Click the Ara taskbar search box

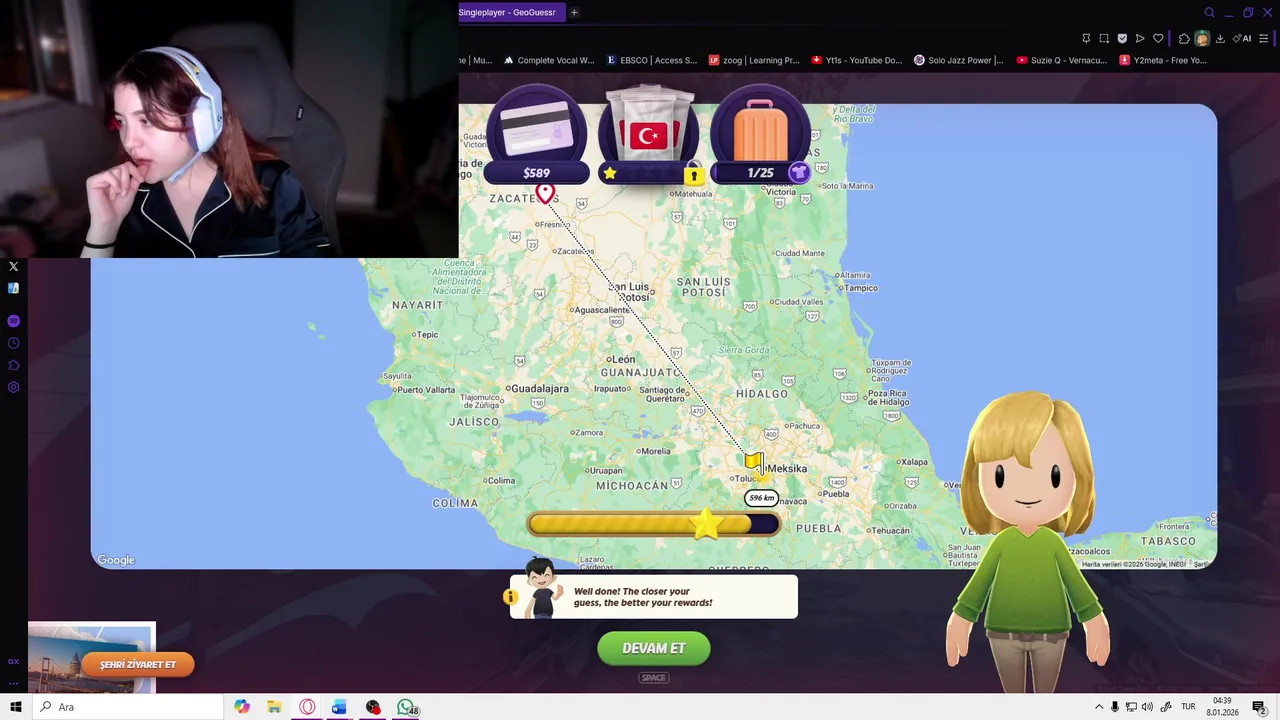pyautogui.click(x=127, y=707)
